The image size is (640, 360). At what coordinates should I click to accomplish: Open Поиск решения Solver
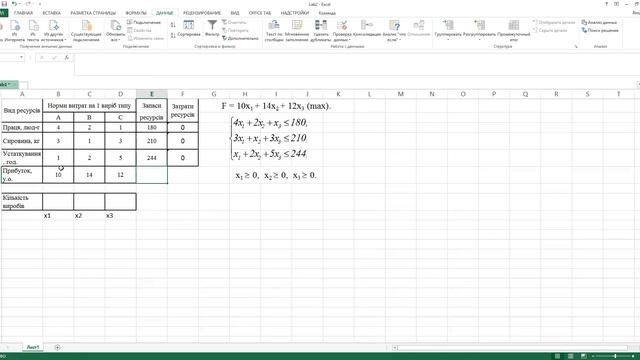coord(600,31)
